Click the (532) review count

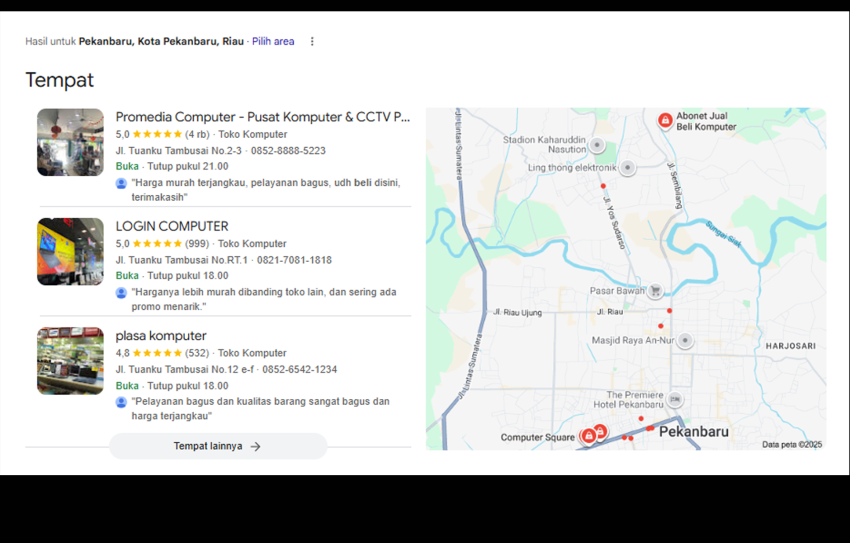197,353
